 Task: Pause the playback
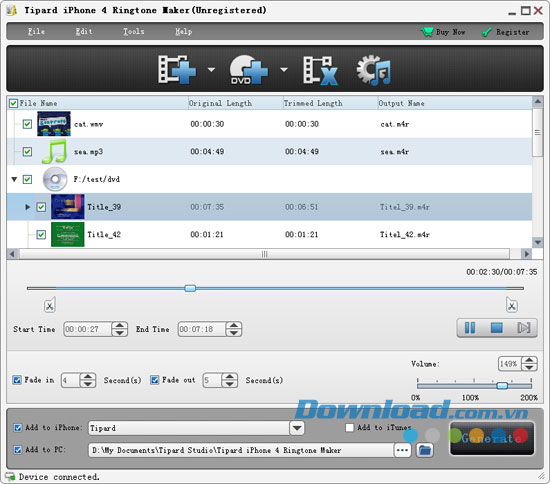point(470,328)
